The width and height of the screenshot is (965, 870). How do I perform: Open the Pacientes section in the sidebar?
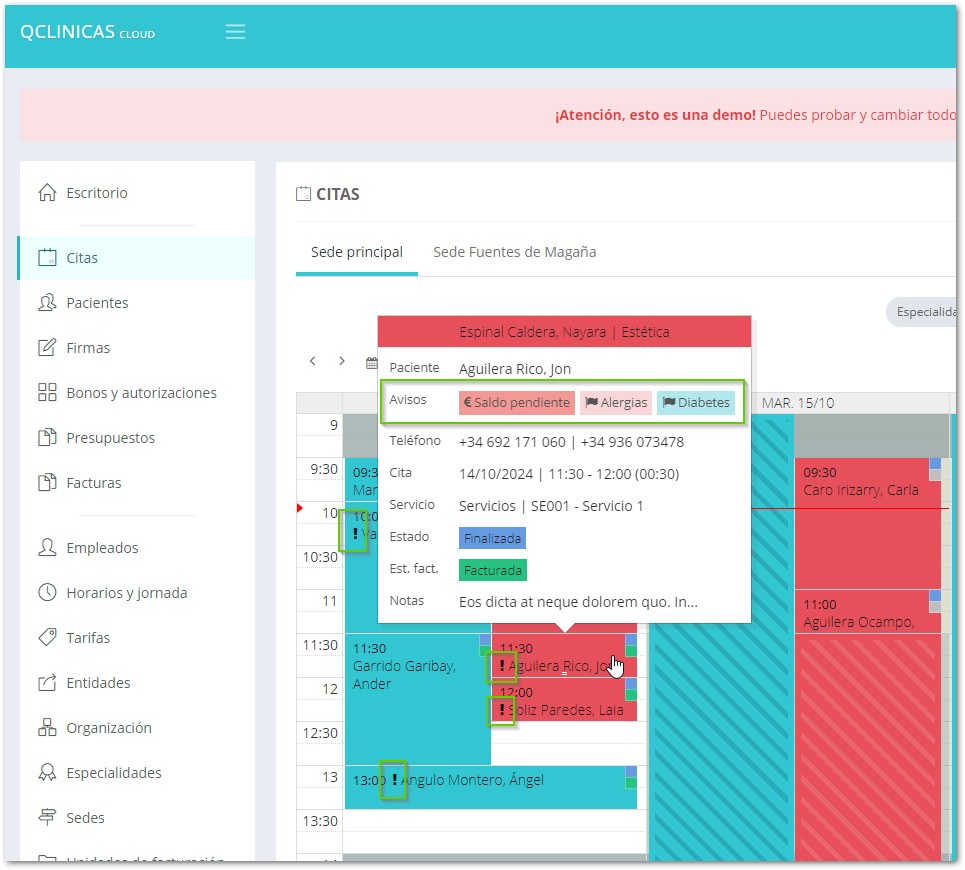click(x=97, y=303)
